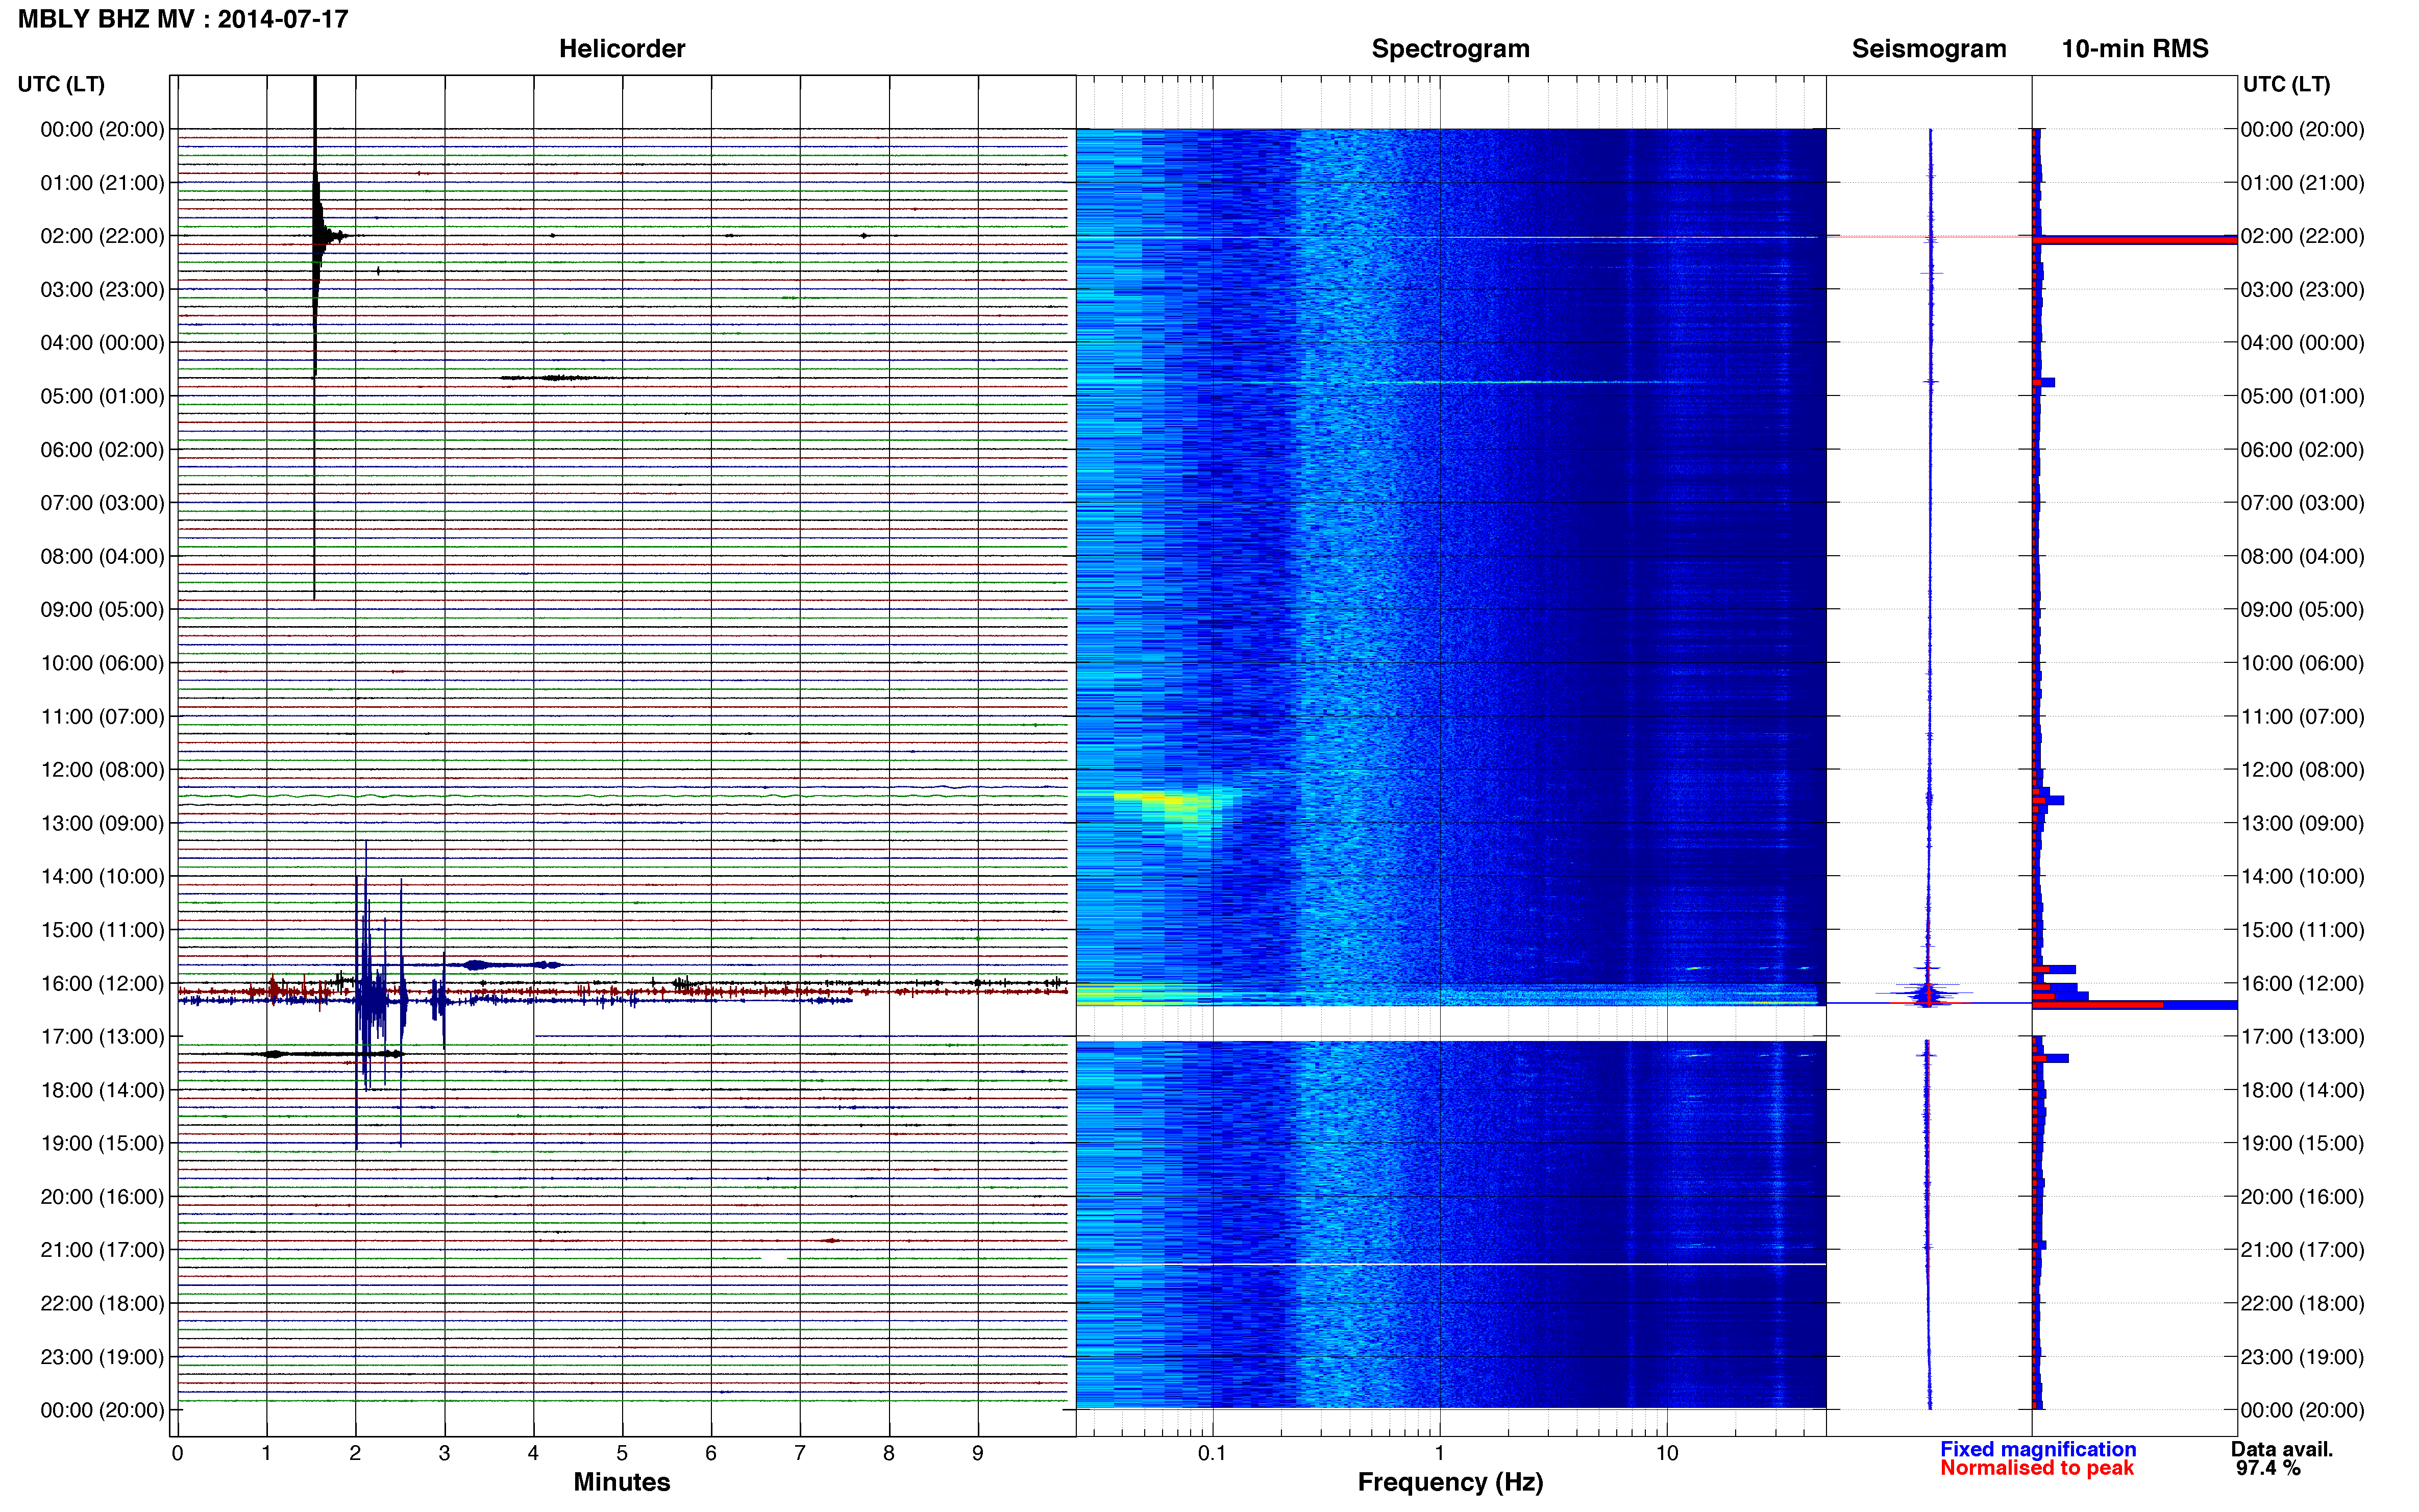The height and width of the screenshot is (1512, 2419).
Task: Select the 'Helicorder' panel heading
Action: point(622,49)
